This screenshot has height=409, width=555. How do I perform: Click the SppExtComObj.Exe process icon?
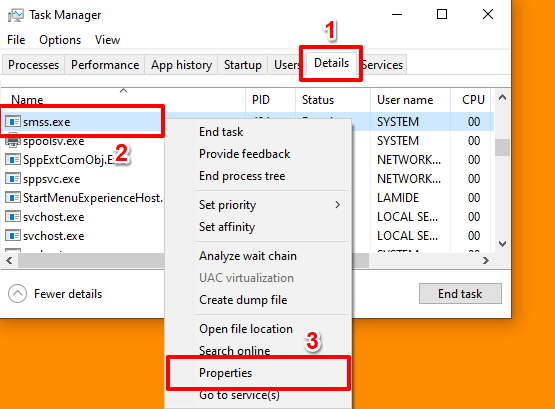tap(13, 160)
